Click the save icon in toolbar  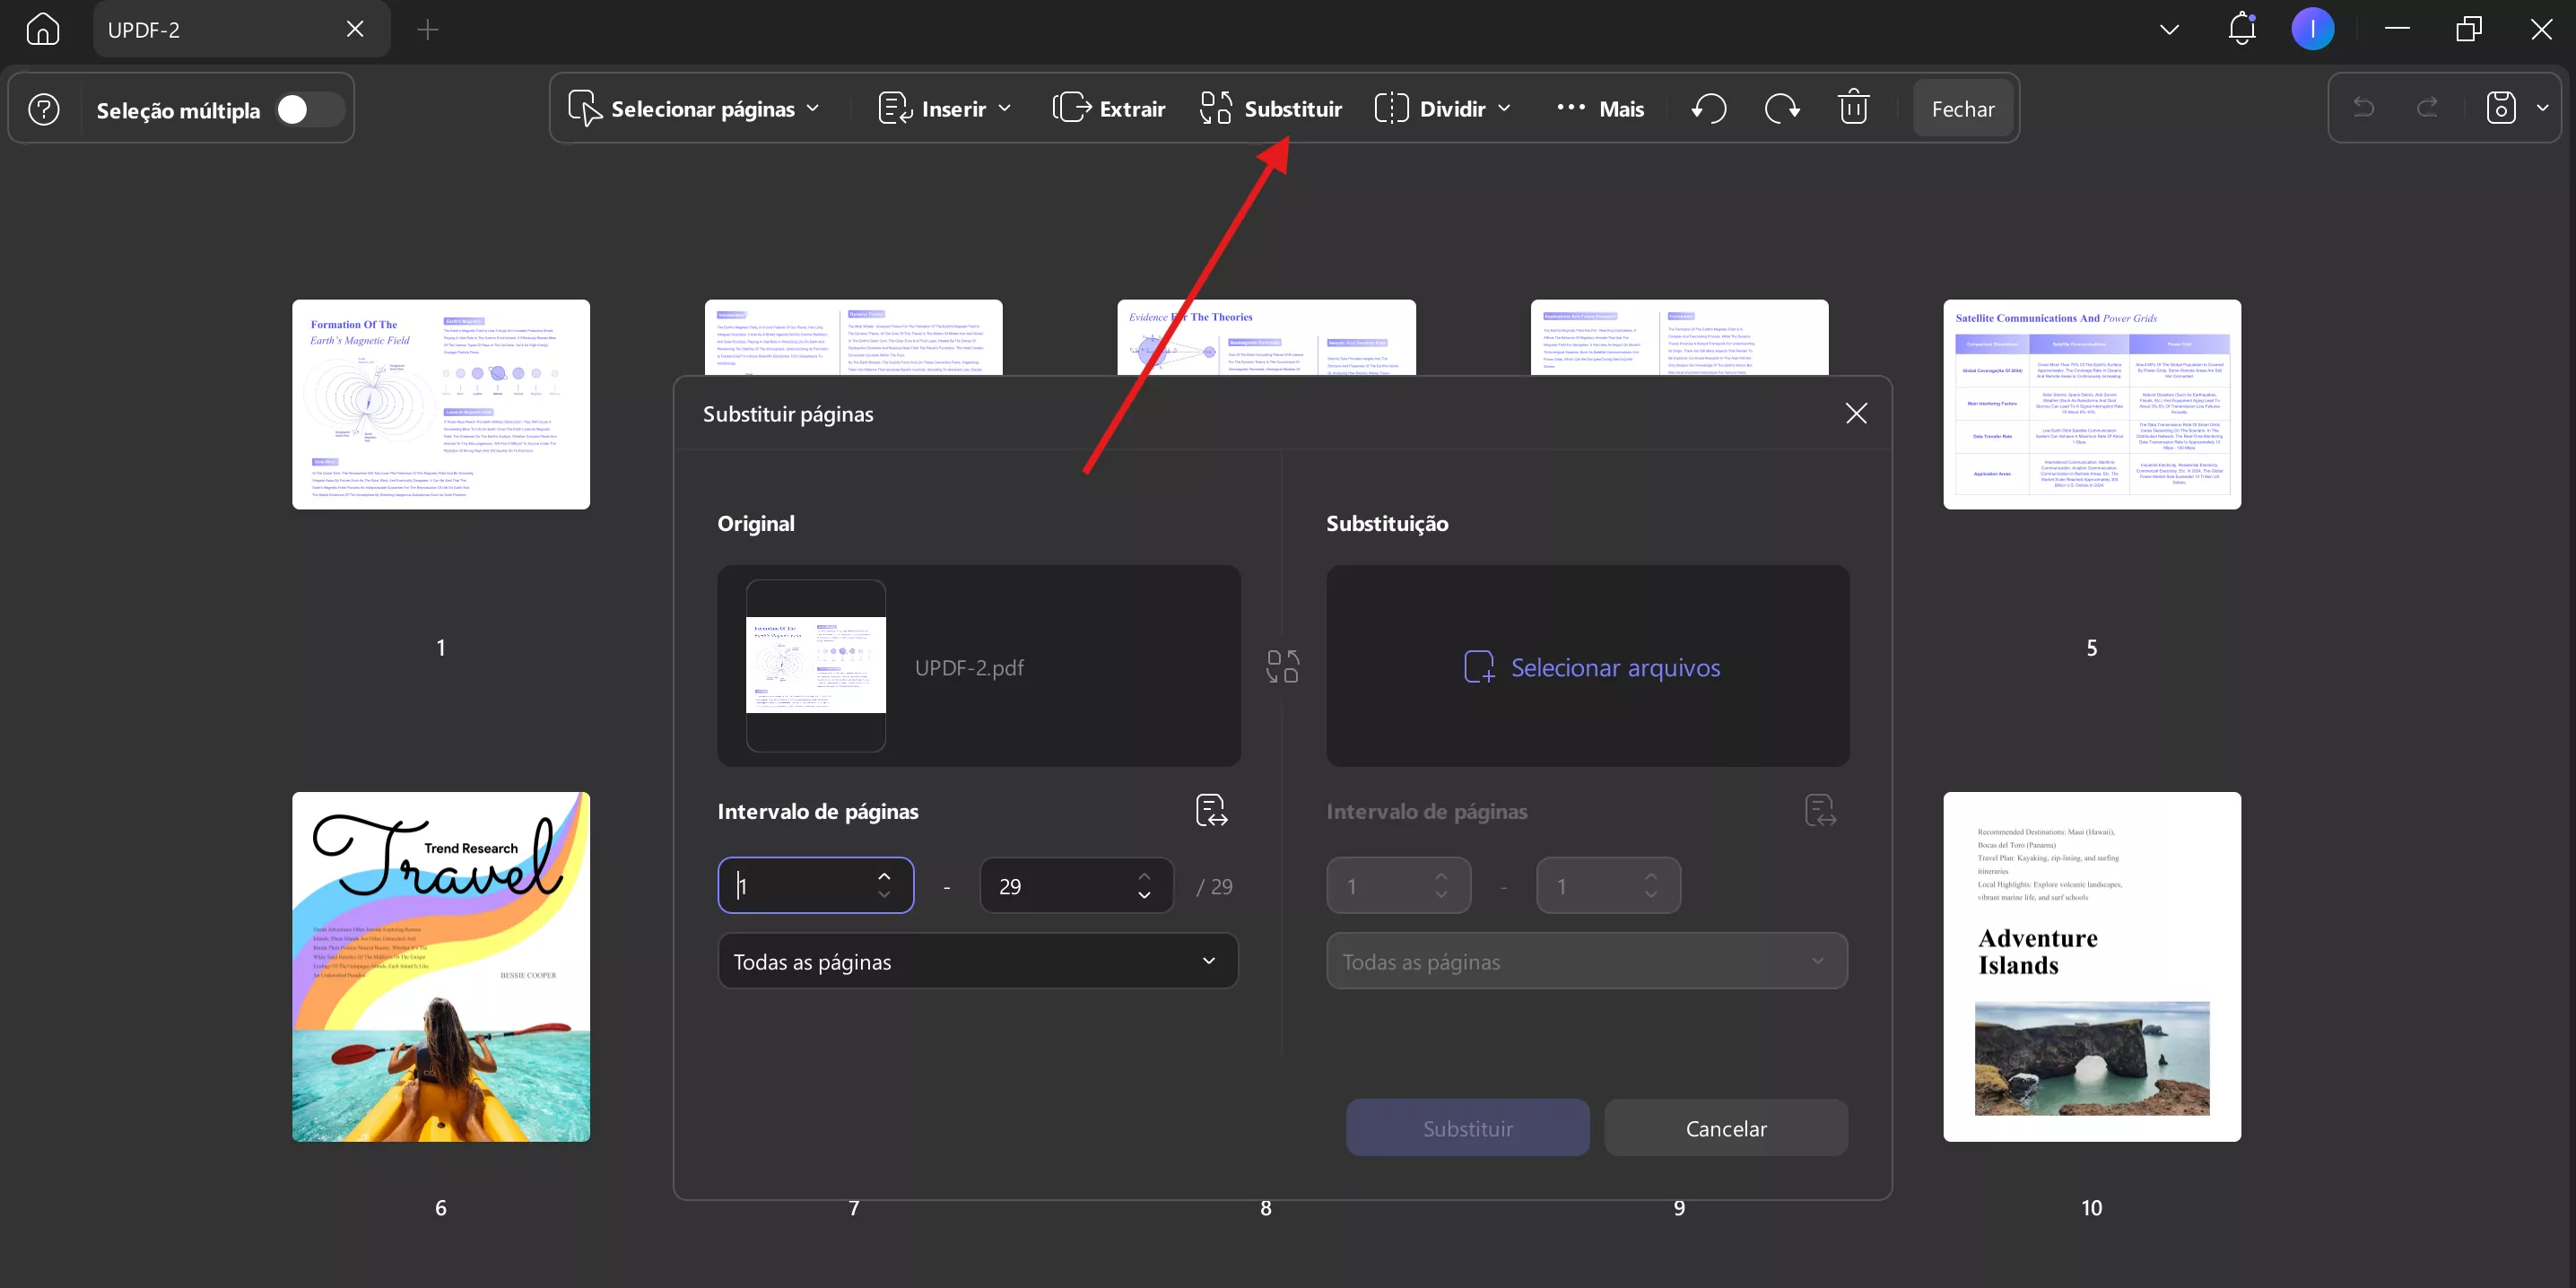click(2500, 108)
